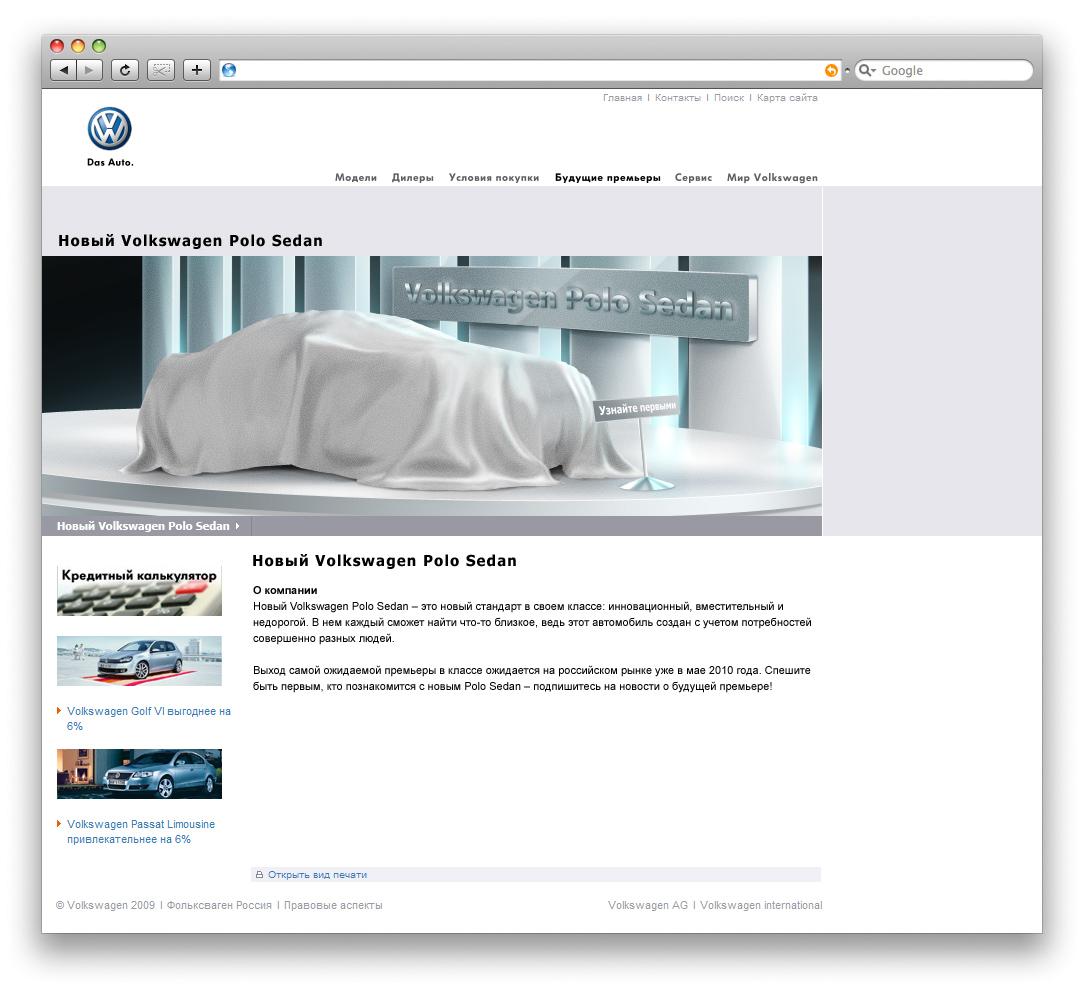Click the Кредитный калькулятор banner
Viewport: 1080px width, 998px height.
coord(139,589)
